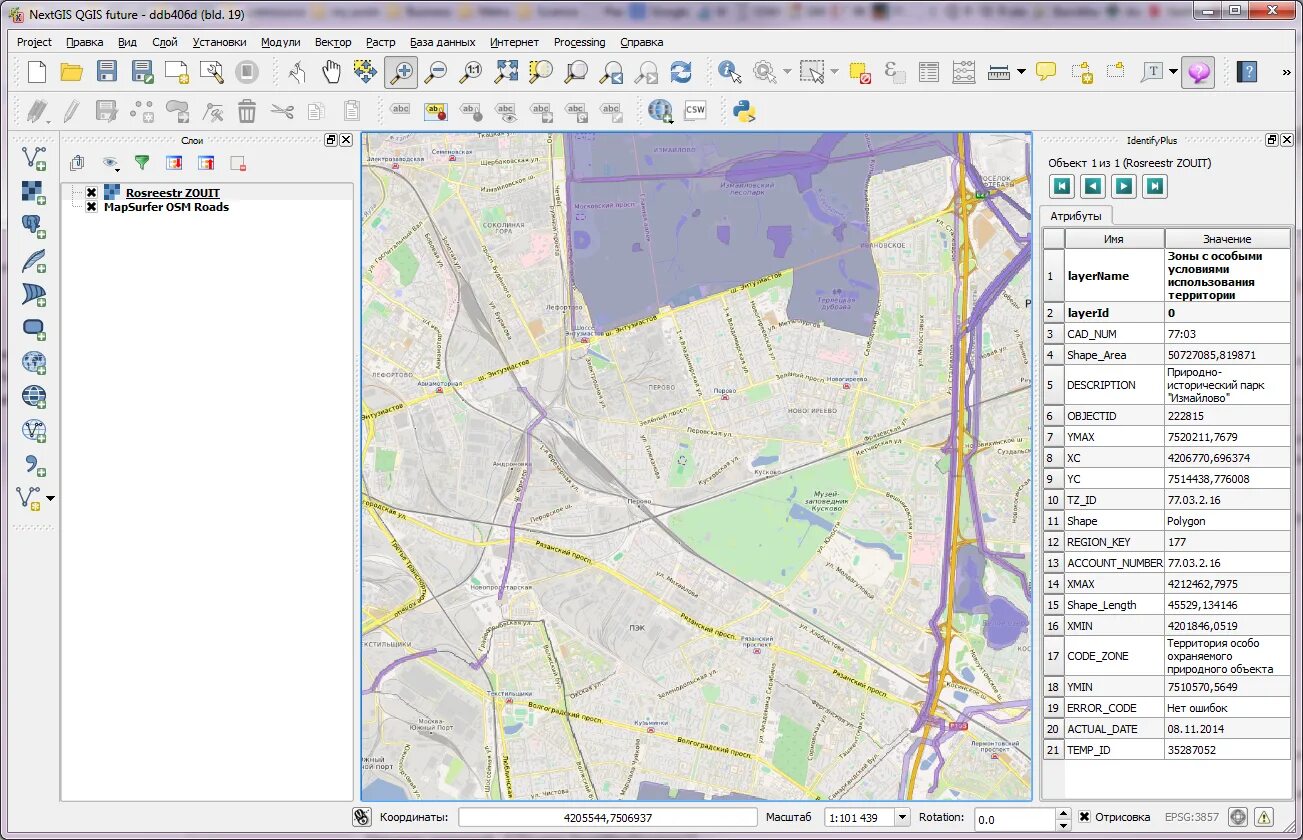Activate the Zoom In magnifier tool

[401, 72]
